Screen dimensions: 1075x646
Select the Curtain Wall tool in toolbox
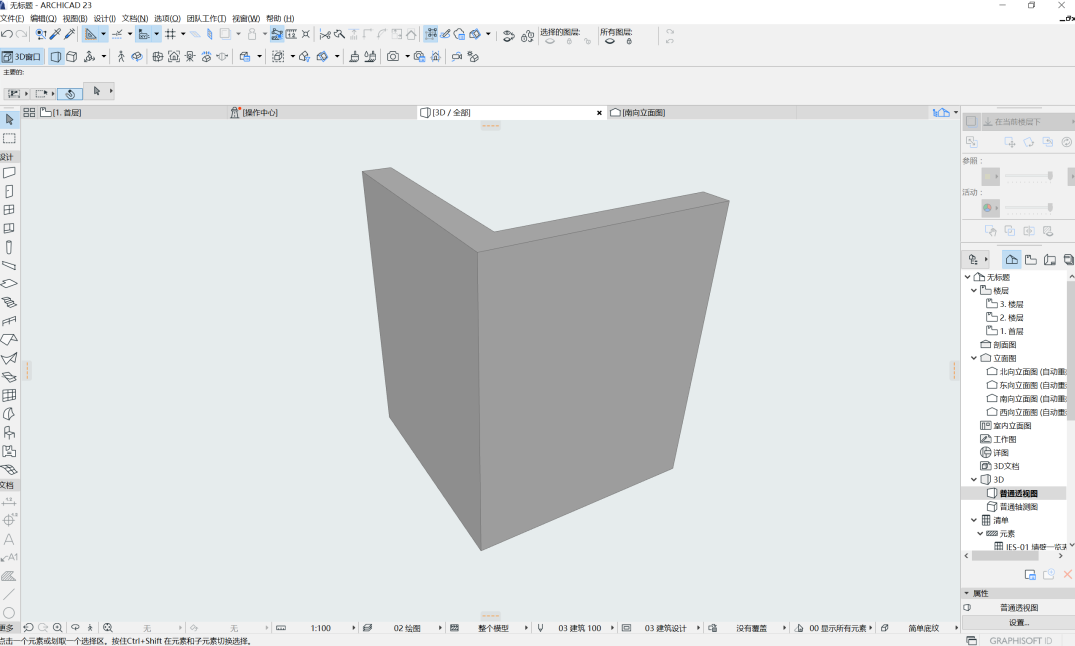pyautogui.click(x=9, y=395)
